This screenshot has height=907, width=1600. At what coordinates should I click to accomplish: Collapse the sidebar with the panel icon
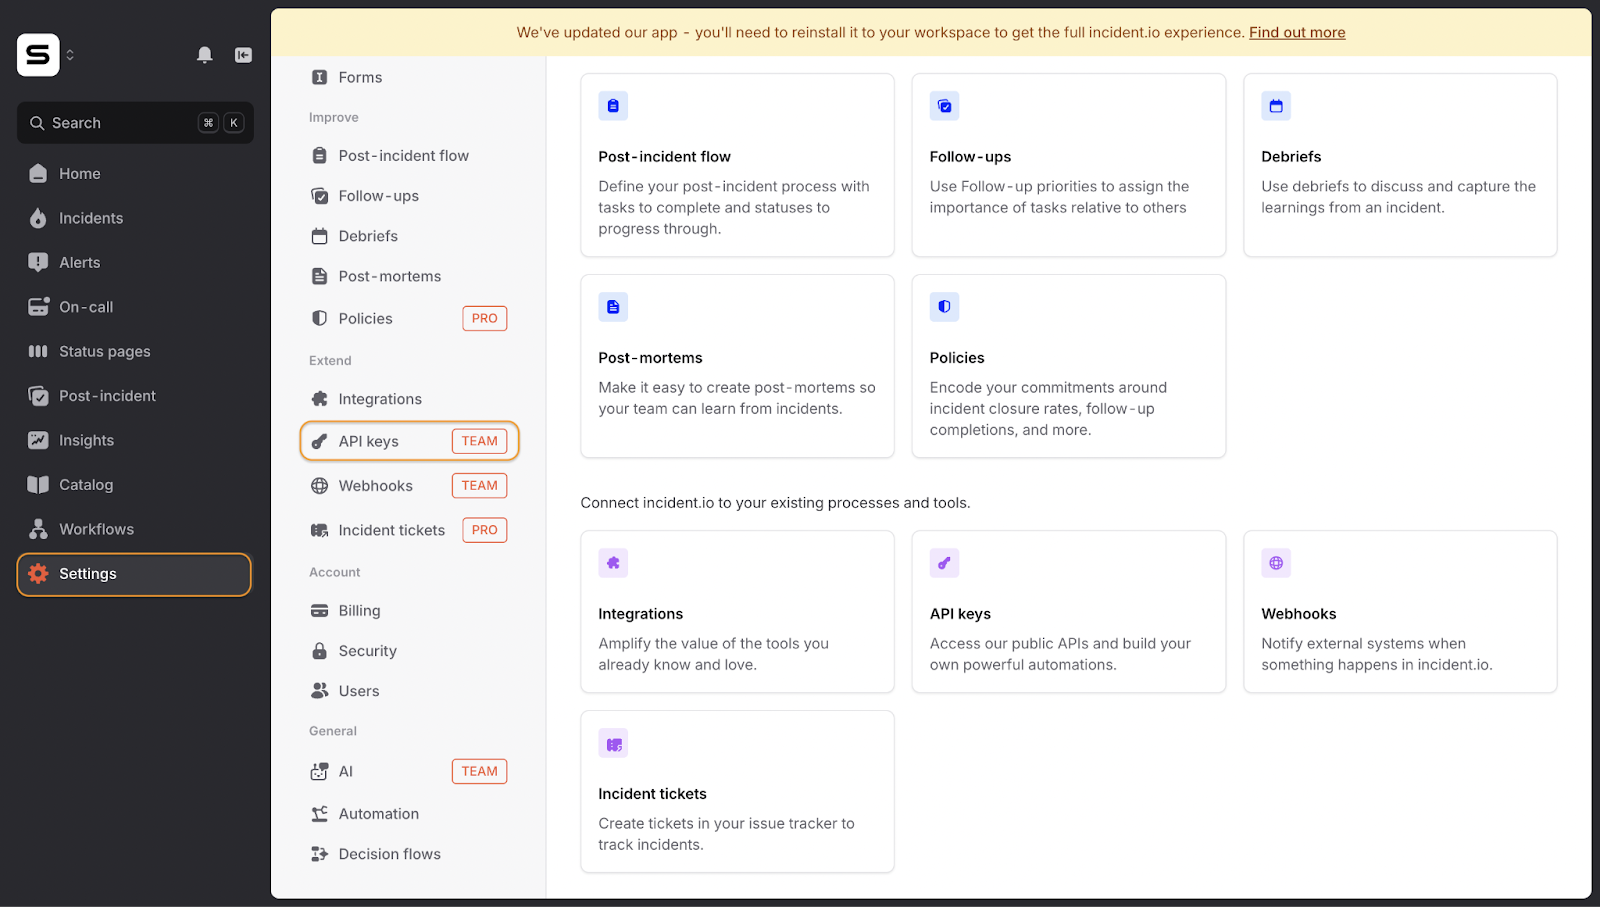click(x=243, y=55)
